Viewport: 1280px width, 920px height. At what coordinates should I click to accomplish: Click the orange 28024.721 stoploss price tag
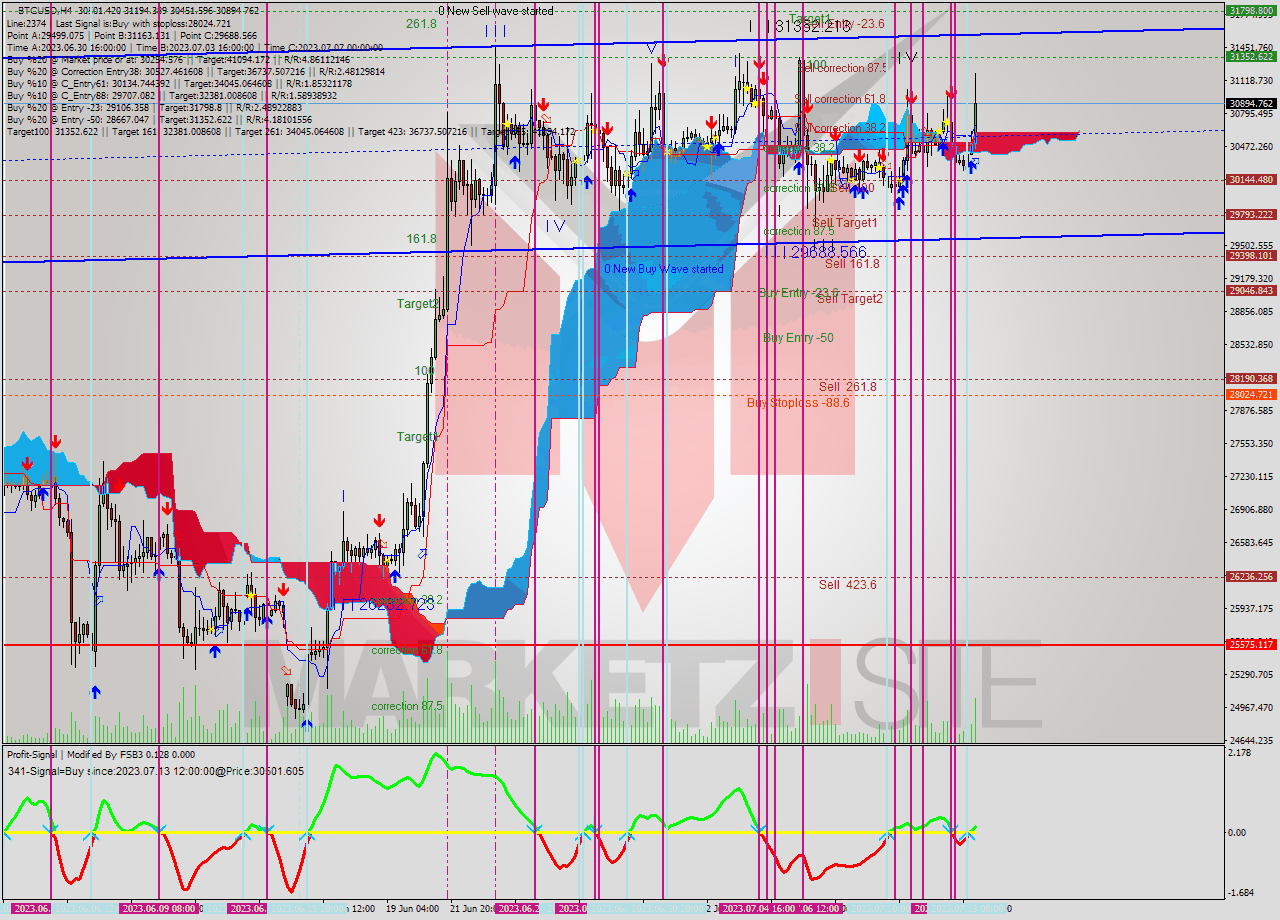(1251, 395)
